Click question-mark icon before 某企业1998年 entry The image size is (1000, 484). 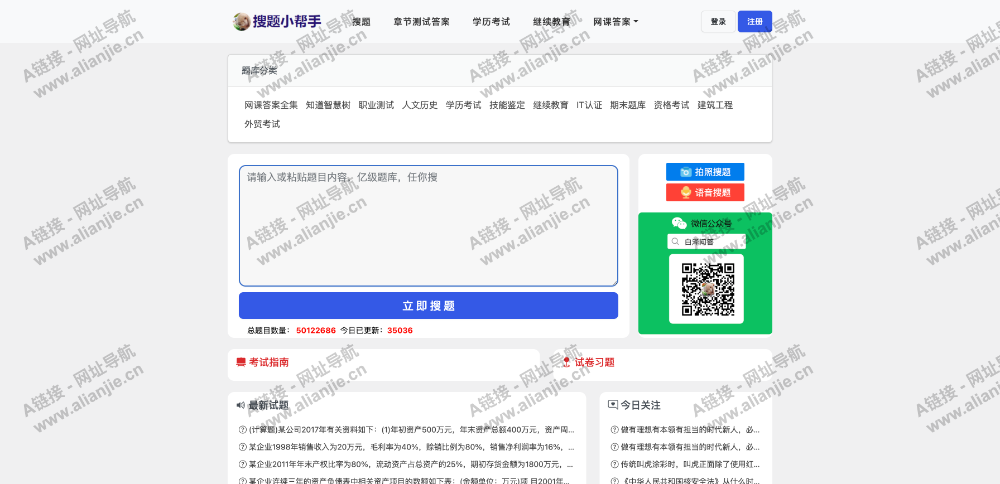pyautogui.click(x=242, y=447)
